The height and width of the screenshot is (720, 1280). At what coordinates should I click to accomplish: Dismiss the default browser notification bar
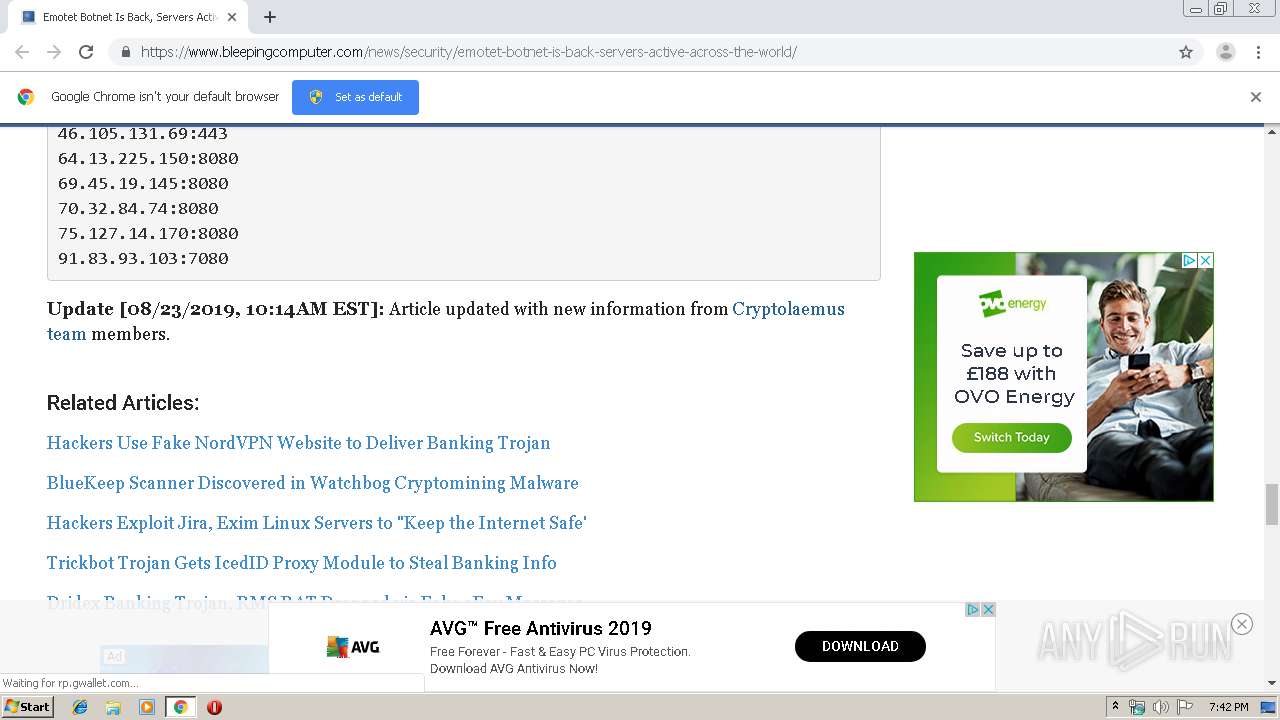(x=1256, y=97)
